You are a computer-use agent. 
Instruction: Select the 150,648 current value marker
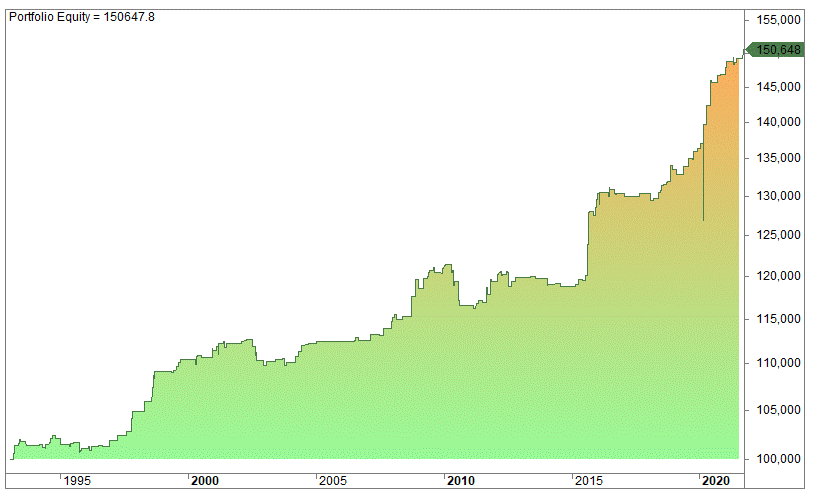774,50
